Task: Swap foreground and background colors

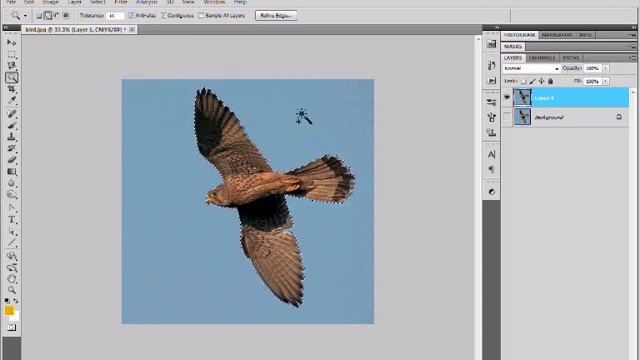Action: pos(16,301)
